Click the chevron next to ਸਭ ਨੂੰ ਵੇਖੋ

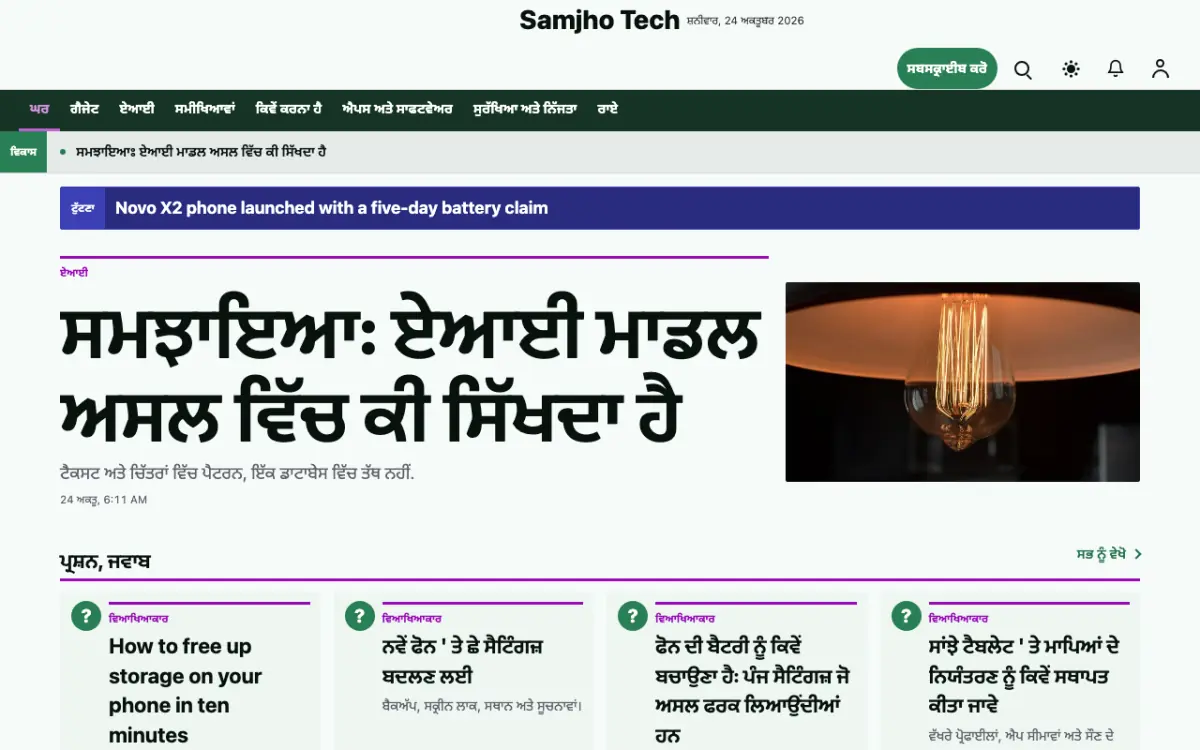1138,554
